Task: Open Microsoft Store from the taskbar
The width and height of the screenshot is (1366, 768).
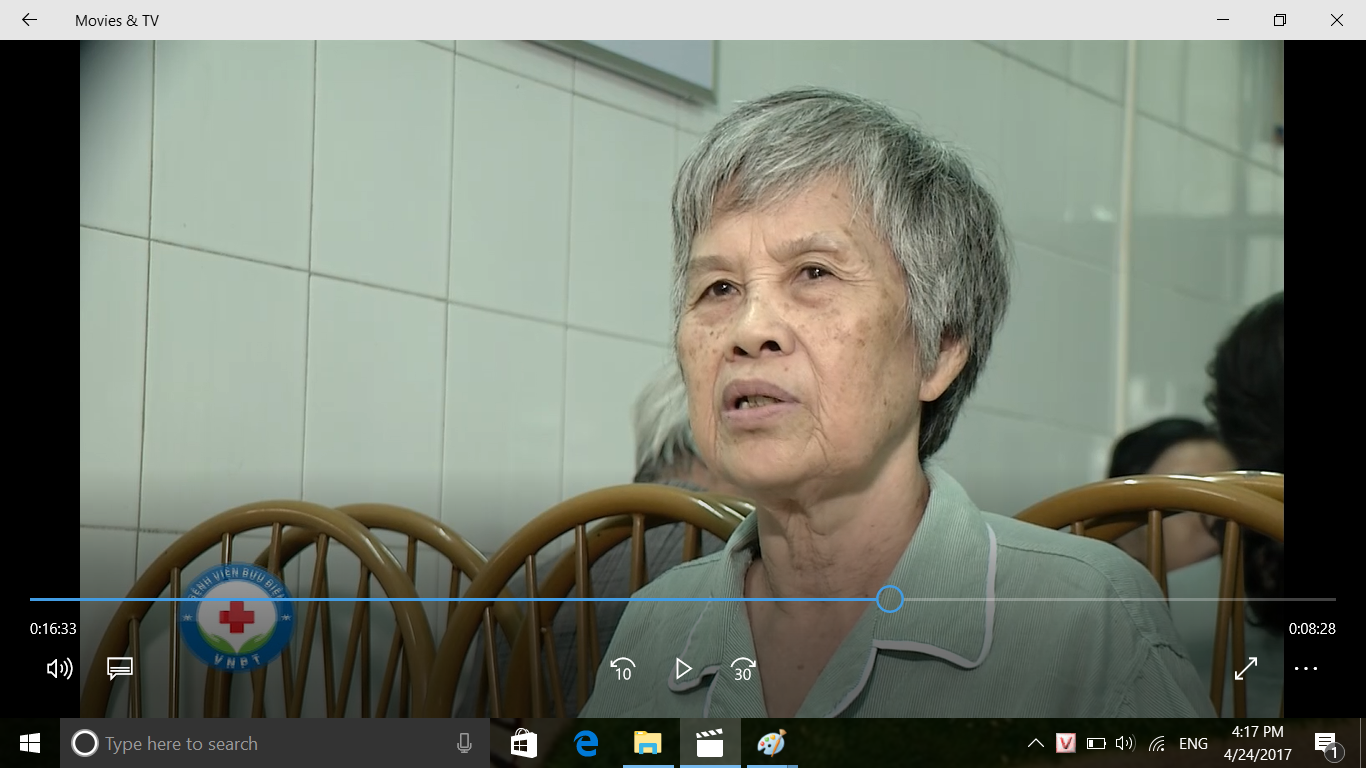Action: click(x=524, y=743)
